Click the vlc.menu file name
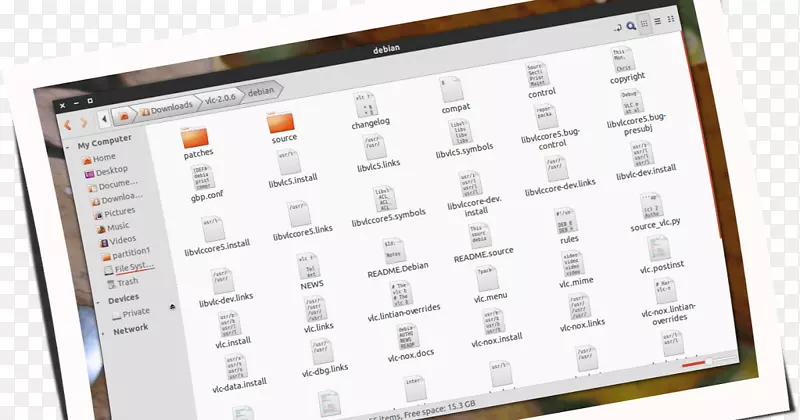 pyautogui.click(x=490, y=297)
